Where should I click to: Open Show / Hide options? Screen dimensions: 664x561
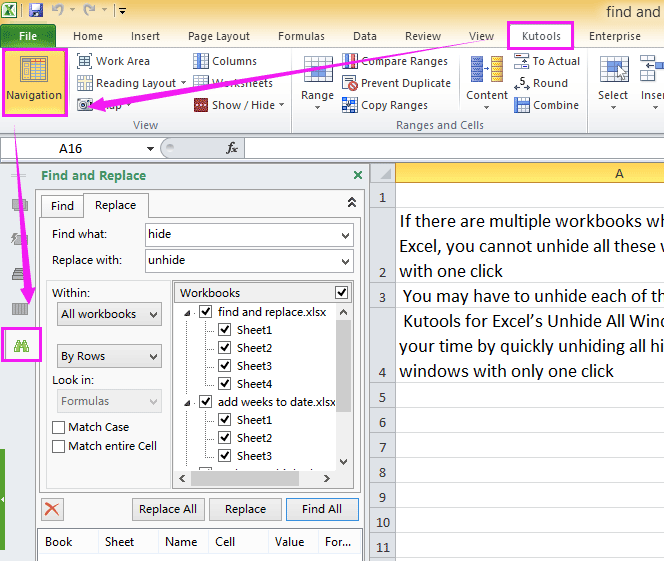[x=239, y=105]
